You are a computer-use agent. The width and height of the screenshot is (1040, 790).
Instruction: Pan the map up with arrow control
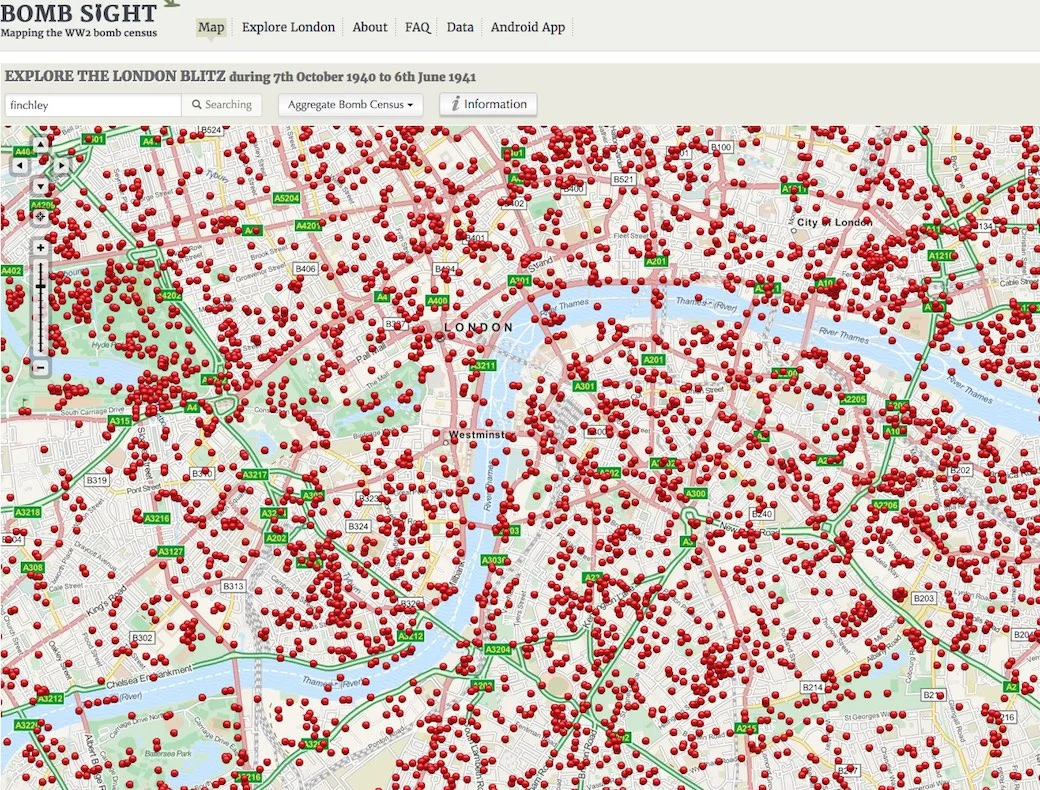pos(40,144)
